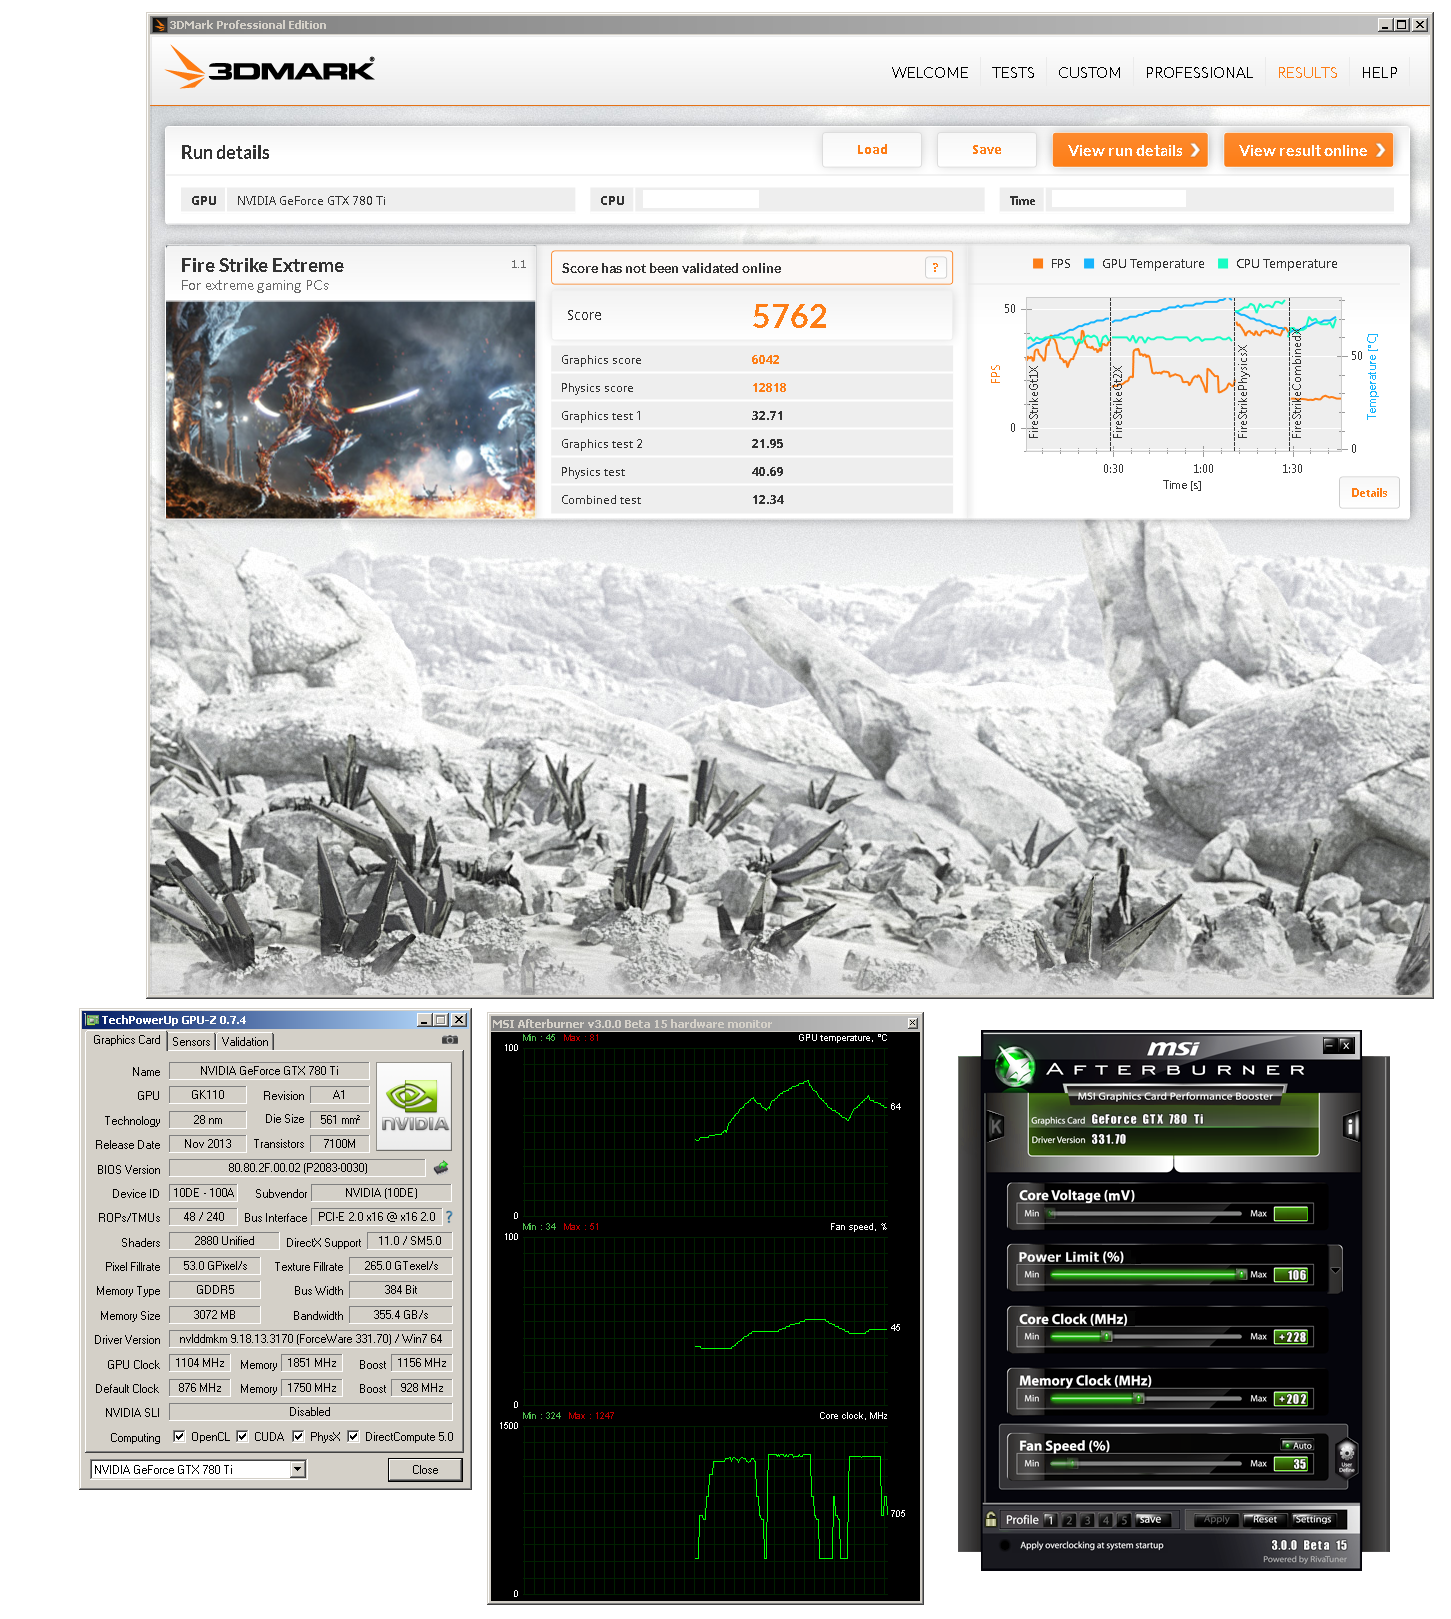
Task: Click the NVIDIA logo in GPU-Z
Action: [414, 1106]
